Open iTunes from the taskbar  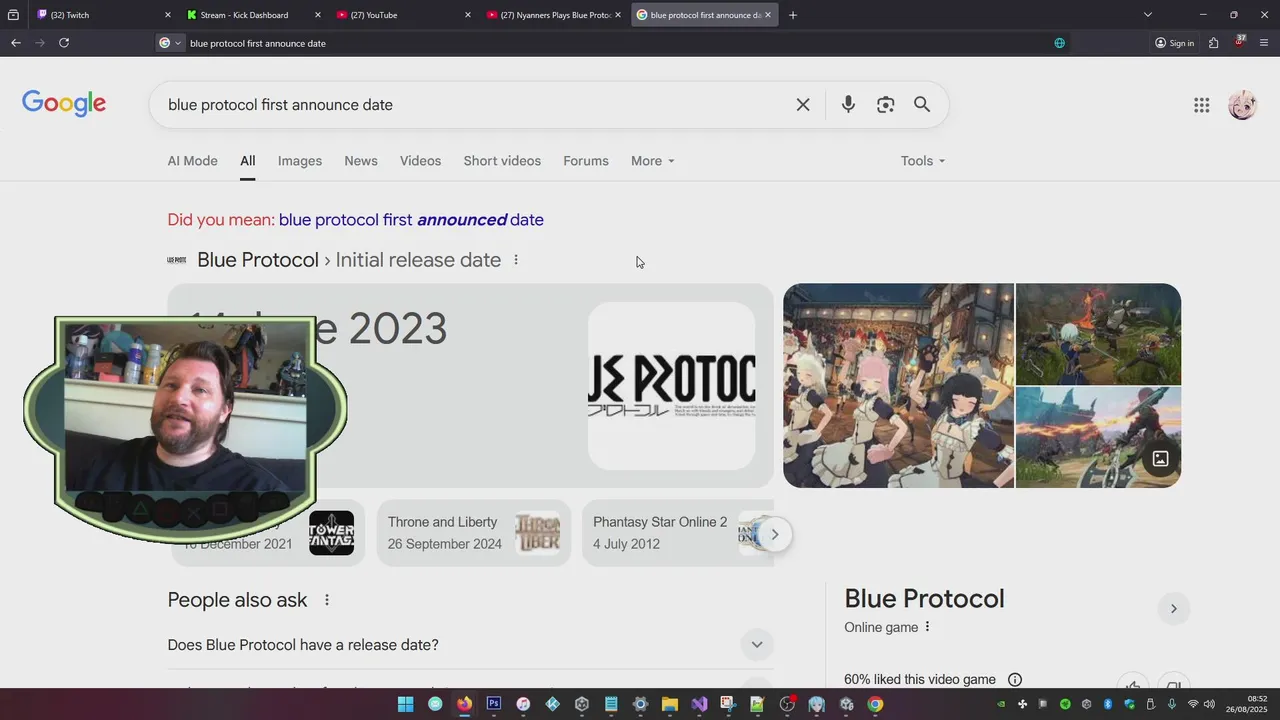pos(523,704)
